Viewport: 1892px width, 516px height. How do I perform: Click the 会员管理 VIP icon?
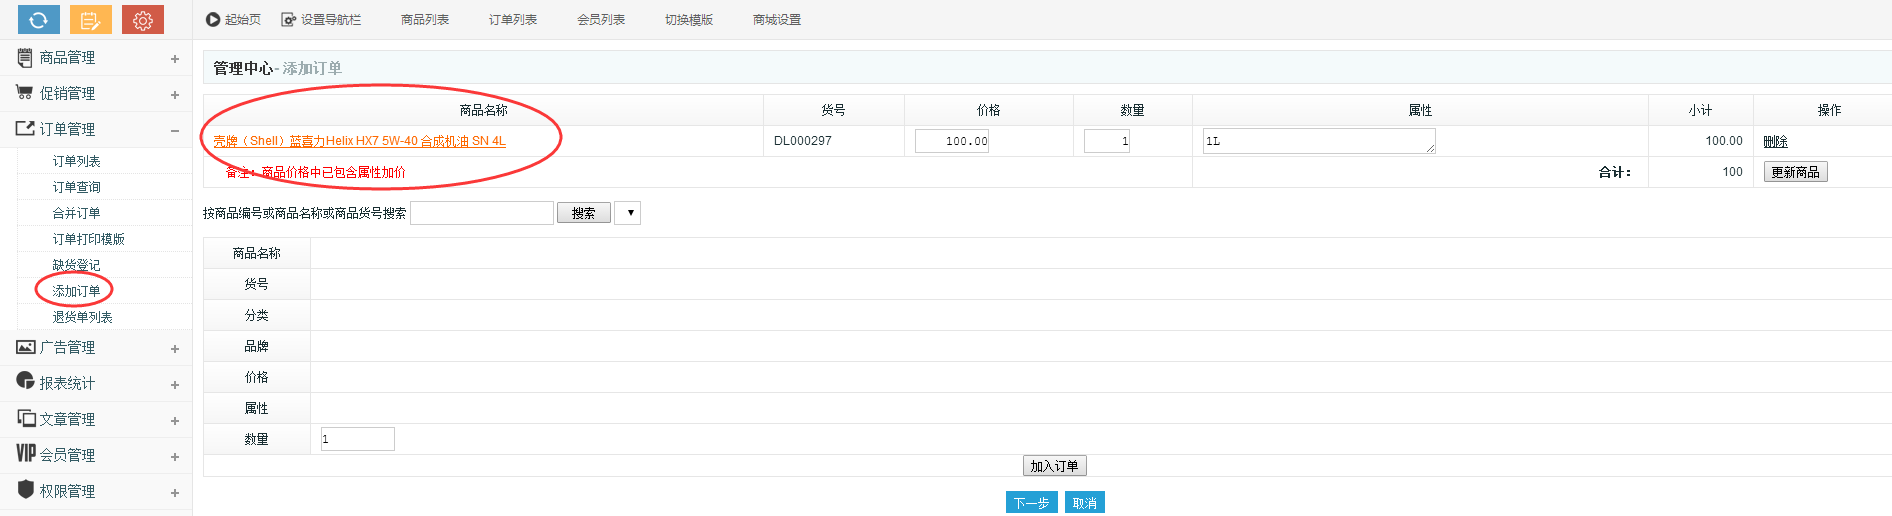point(26,454)
